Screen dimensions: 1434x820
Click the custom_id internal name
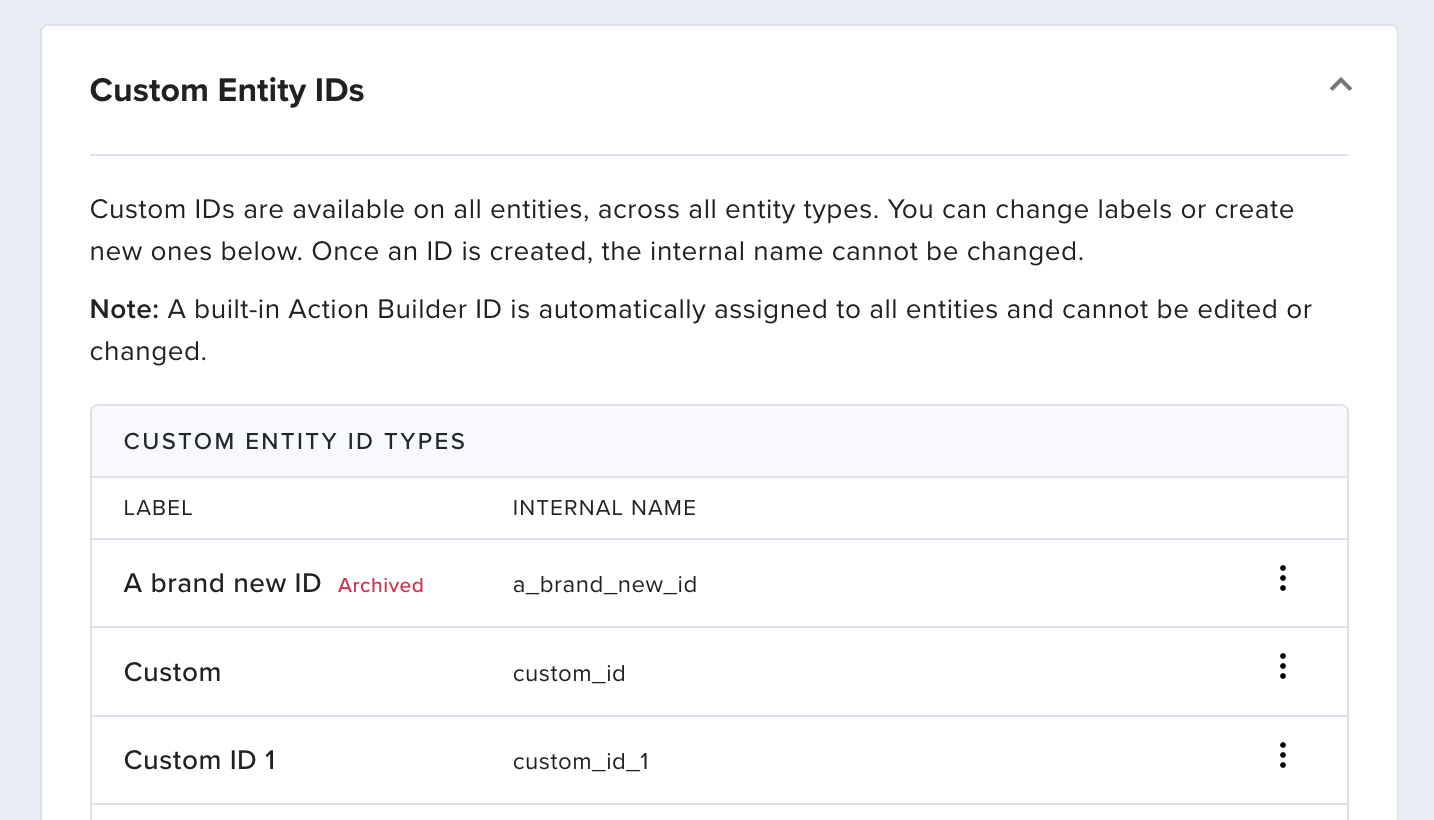click(x=568, y=673)
